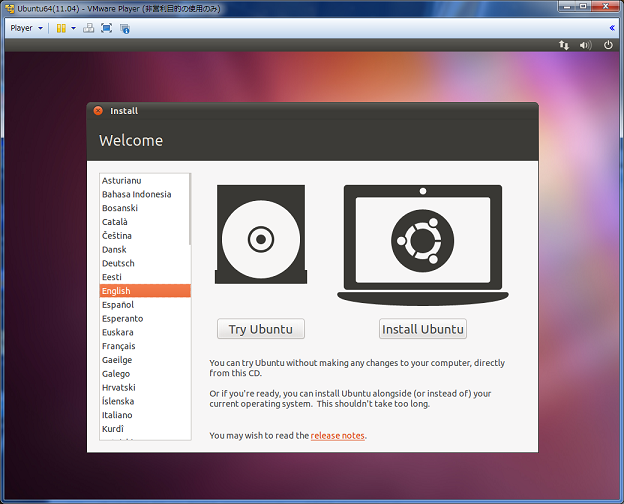
Task: Select Deutsch language
Action: 145,263
